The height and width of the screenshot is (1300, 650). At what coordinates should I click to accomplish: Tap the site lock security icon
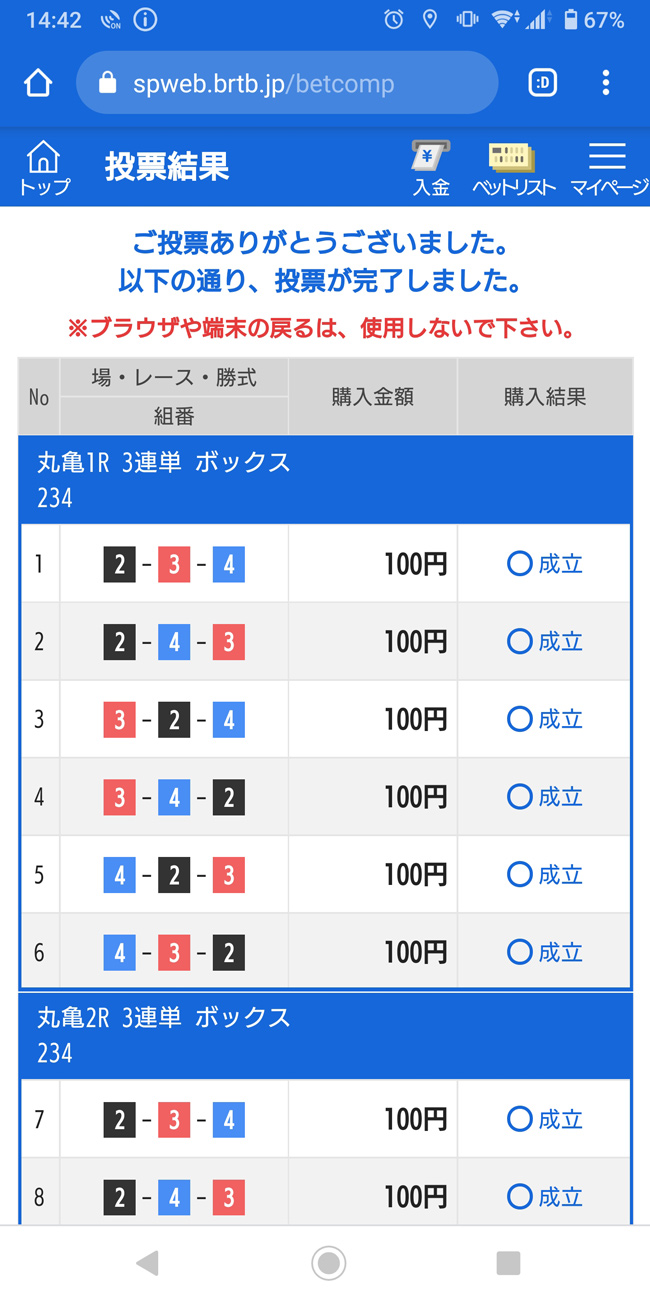pos(108,83)
